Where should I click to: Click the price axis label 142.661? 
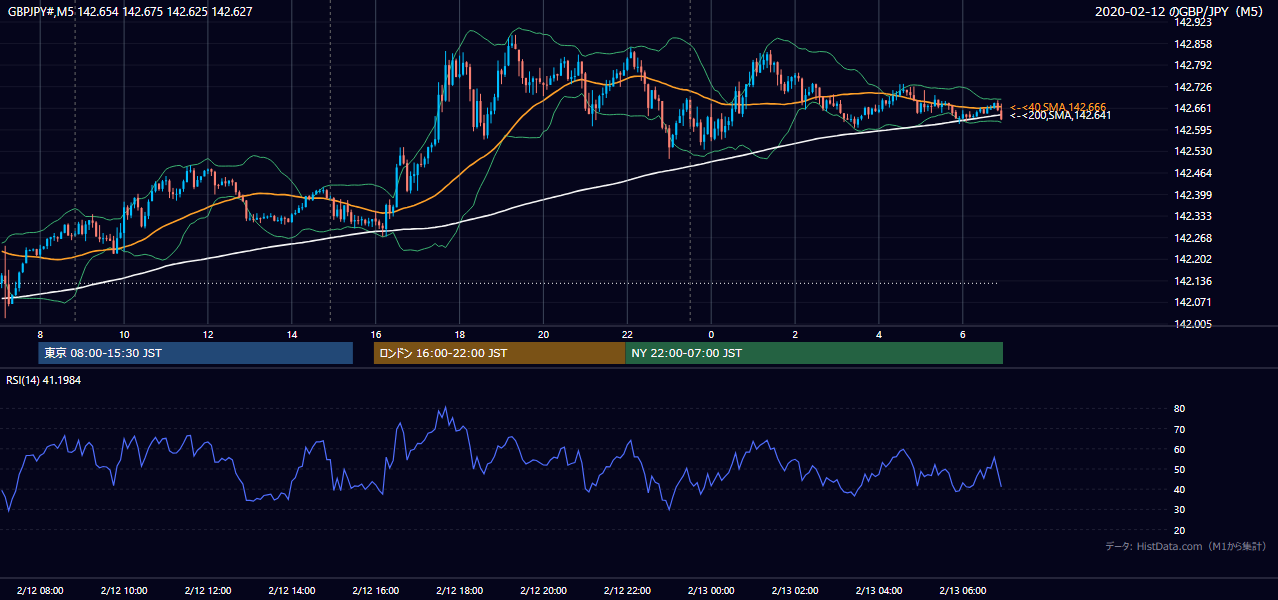tap(1193, 109)
